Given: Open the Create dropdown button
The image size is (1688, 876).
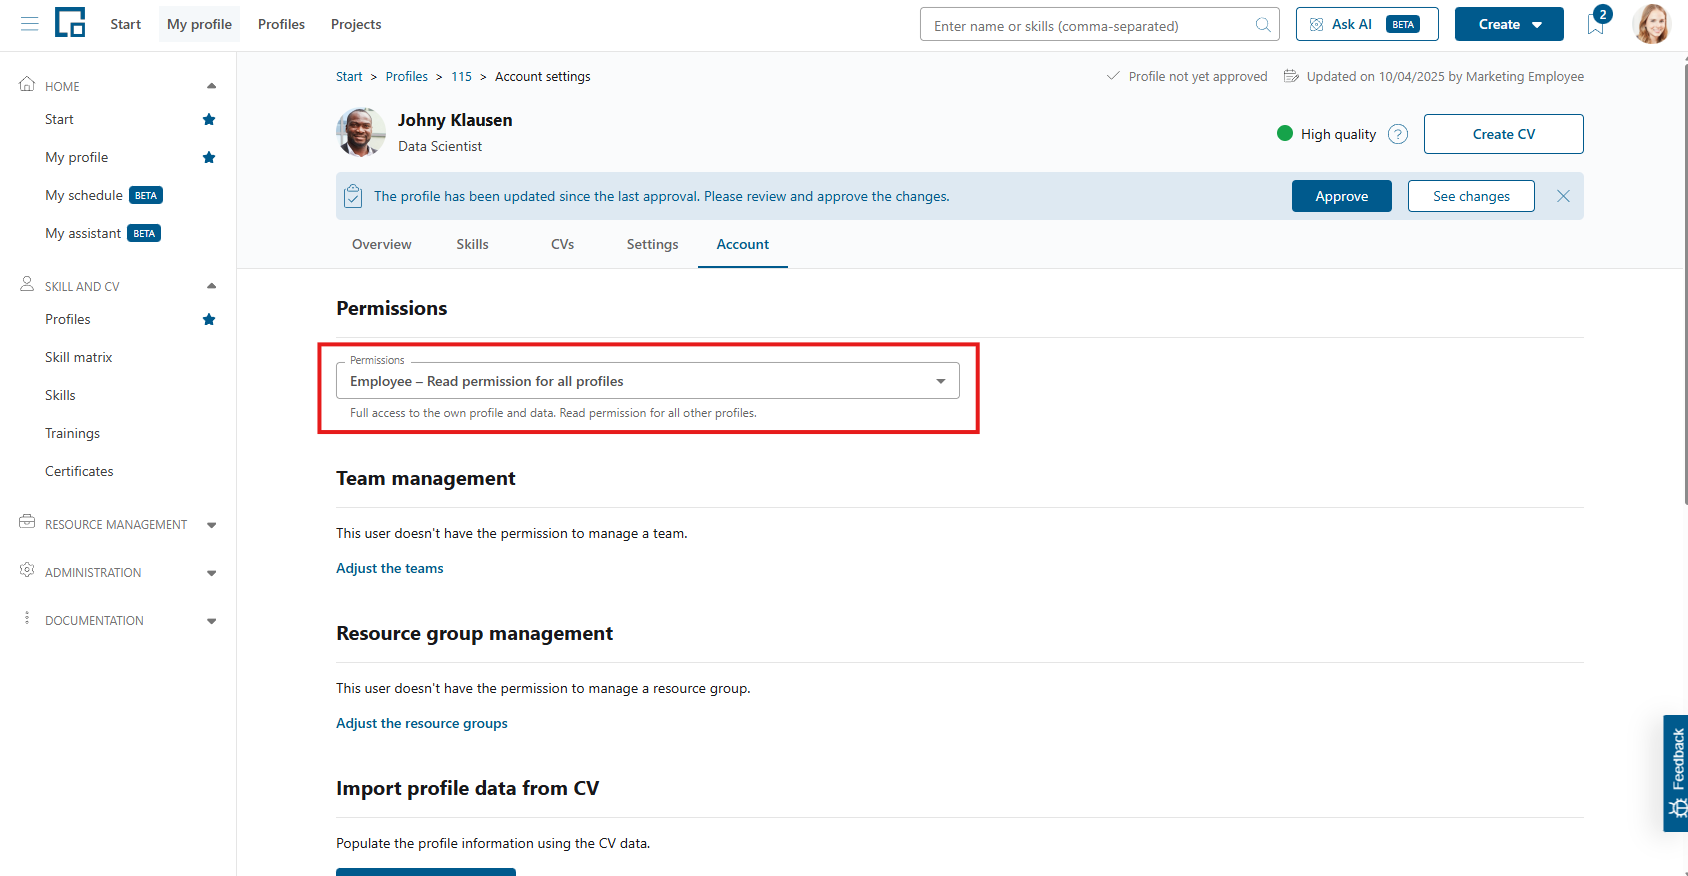Looking at the screenshot, I should [x=1509, y=24].
